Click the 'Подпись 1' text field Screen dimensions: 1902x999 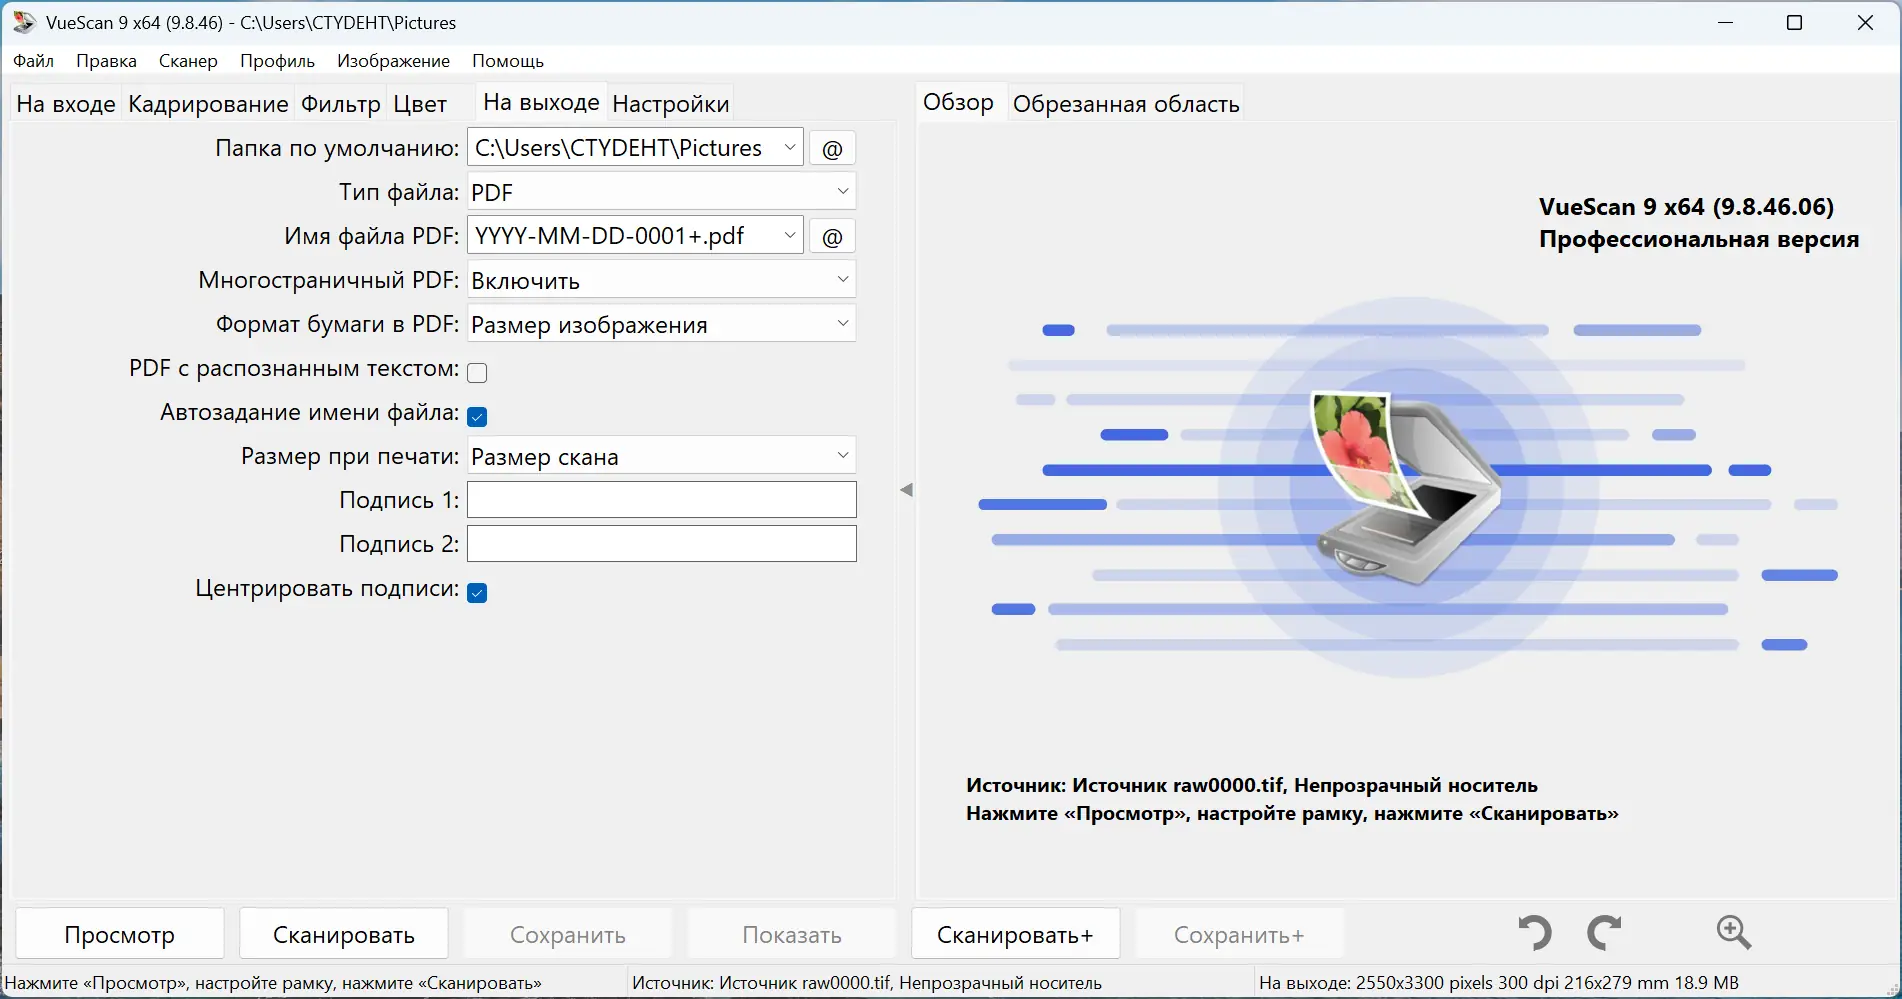click(662, 500)
